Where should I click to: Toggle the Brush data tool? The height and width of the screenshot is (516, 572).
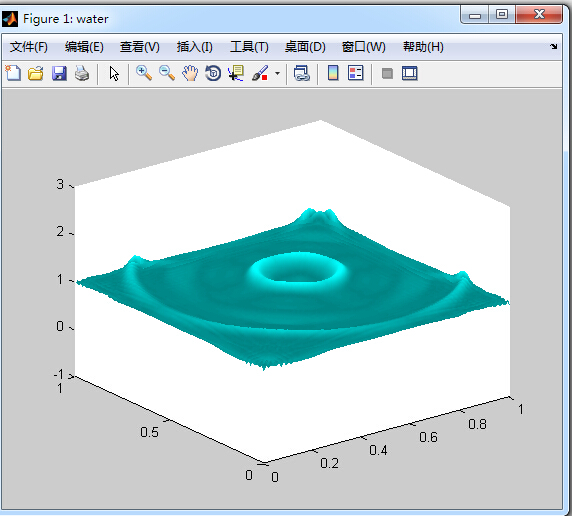[260, 73]
